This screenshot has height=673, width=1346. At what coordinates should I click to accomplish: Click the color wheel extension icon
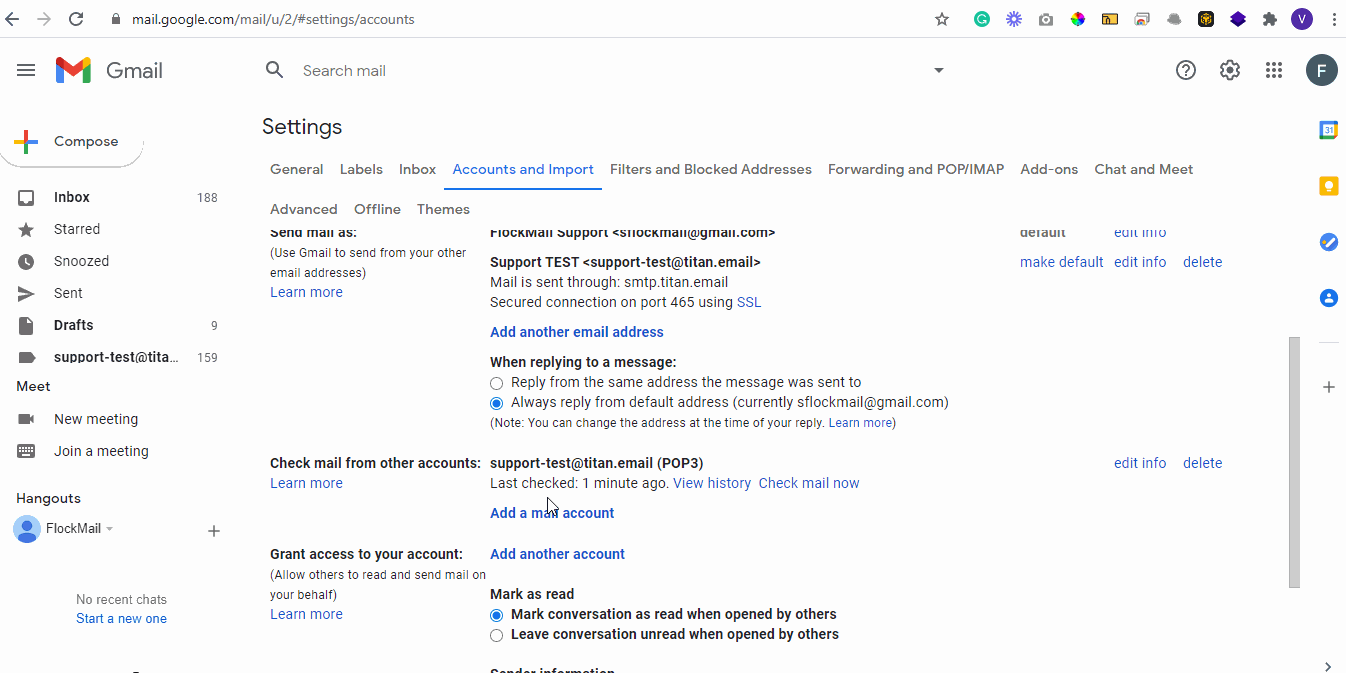point(1078,19)
